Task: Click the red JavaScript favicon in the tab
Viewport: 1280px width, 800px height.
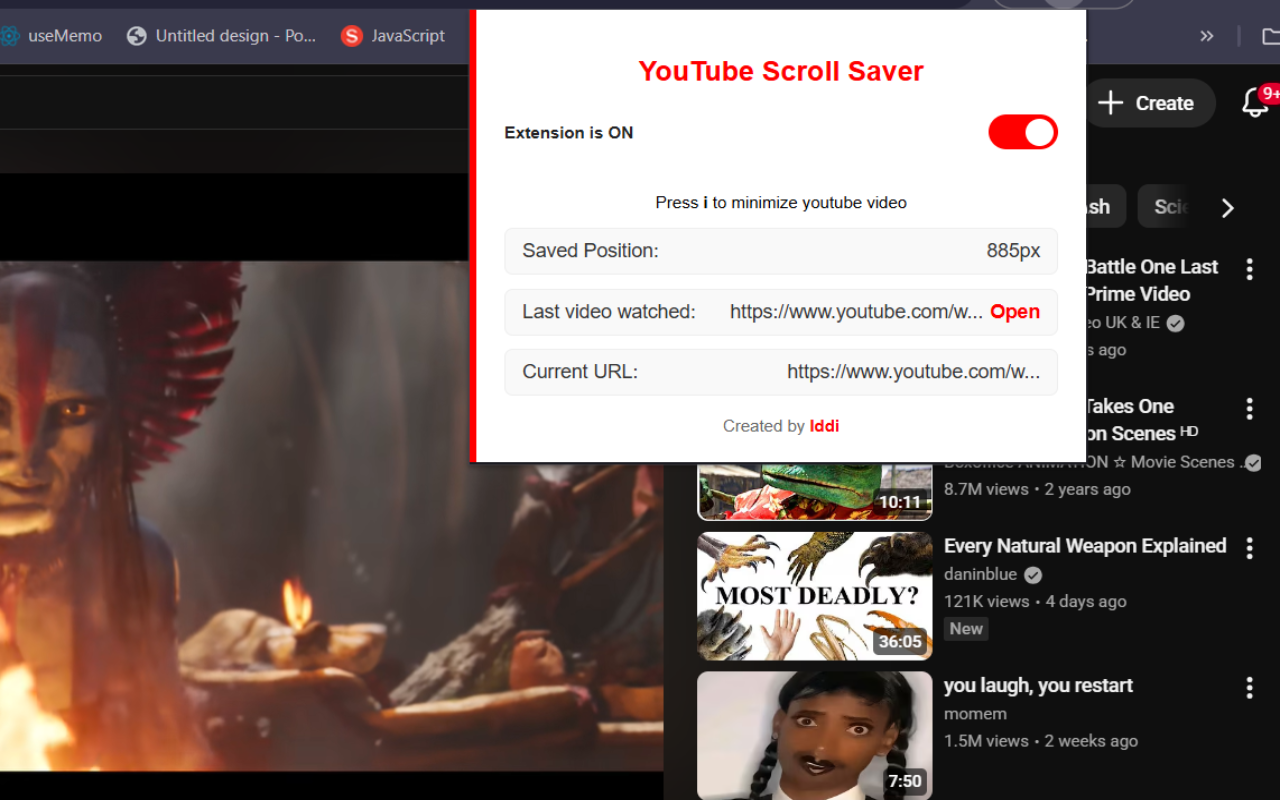Action: [352, 35]
